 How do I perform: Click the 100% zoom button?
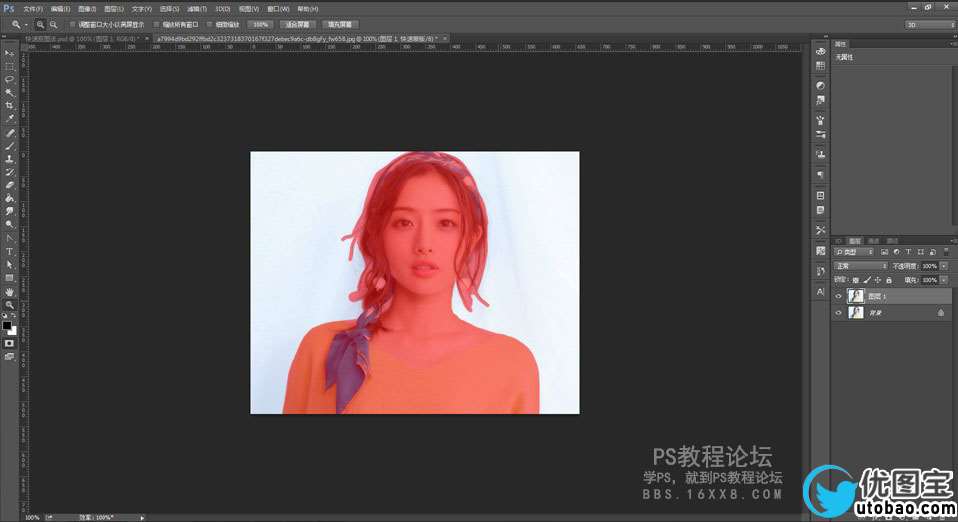pos(260,24)
